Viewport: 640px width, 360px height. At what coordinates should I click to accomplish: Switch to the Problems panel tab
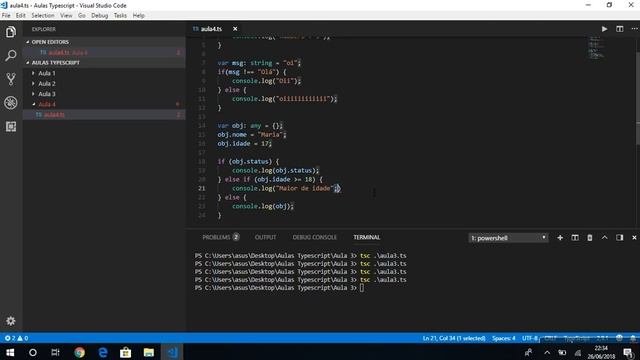click(220, 237)
